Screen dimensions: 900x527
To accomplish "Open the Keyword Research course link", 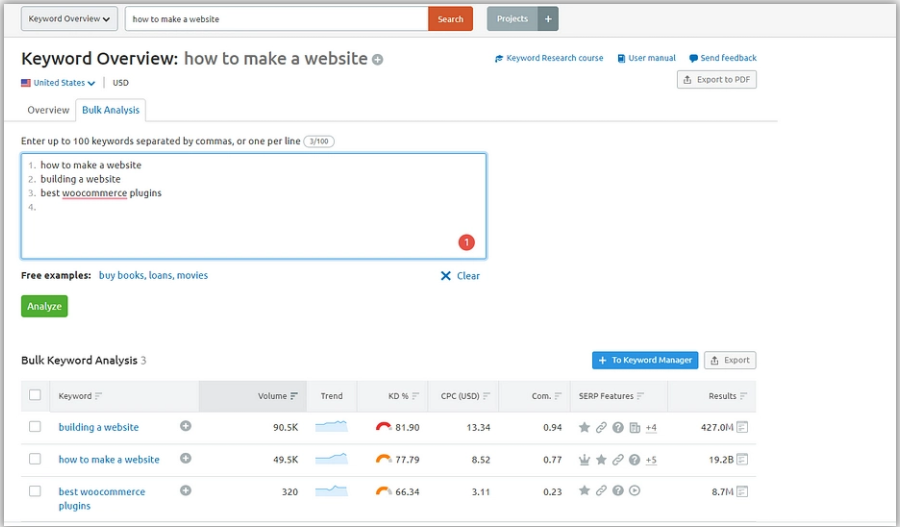I will coord(549,58).
